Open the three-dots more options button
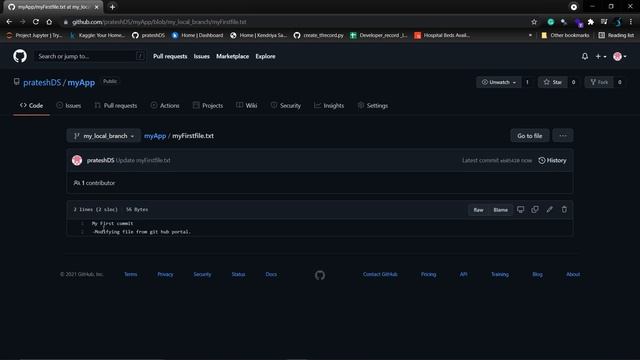The height and width of the screenshot is (360, 640). coord(563,136)
